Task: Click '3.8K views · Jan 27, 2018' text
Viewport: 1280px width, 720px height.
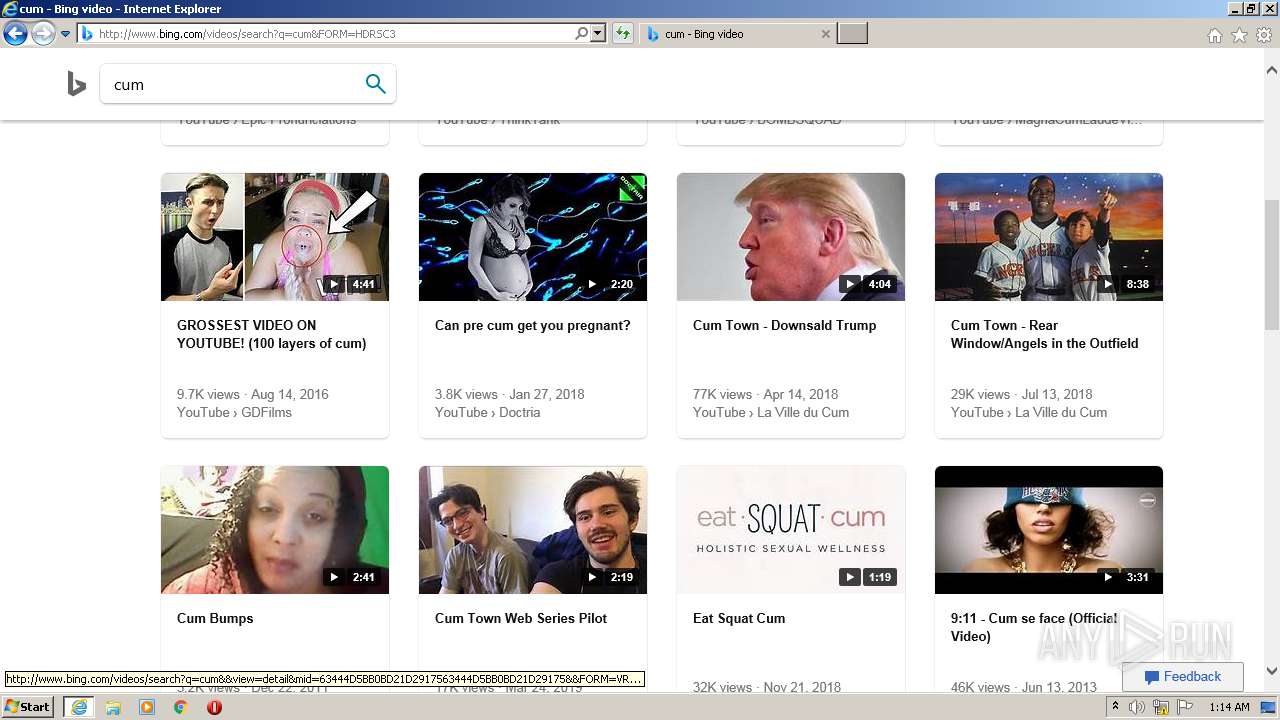Action: click(x=510, y=394)
